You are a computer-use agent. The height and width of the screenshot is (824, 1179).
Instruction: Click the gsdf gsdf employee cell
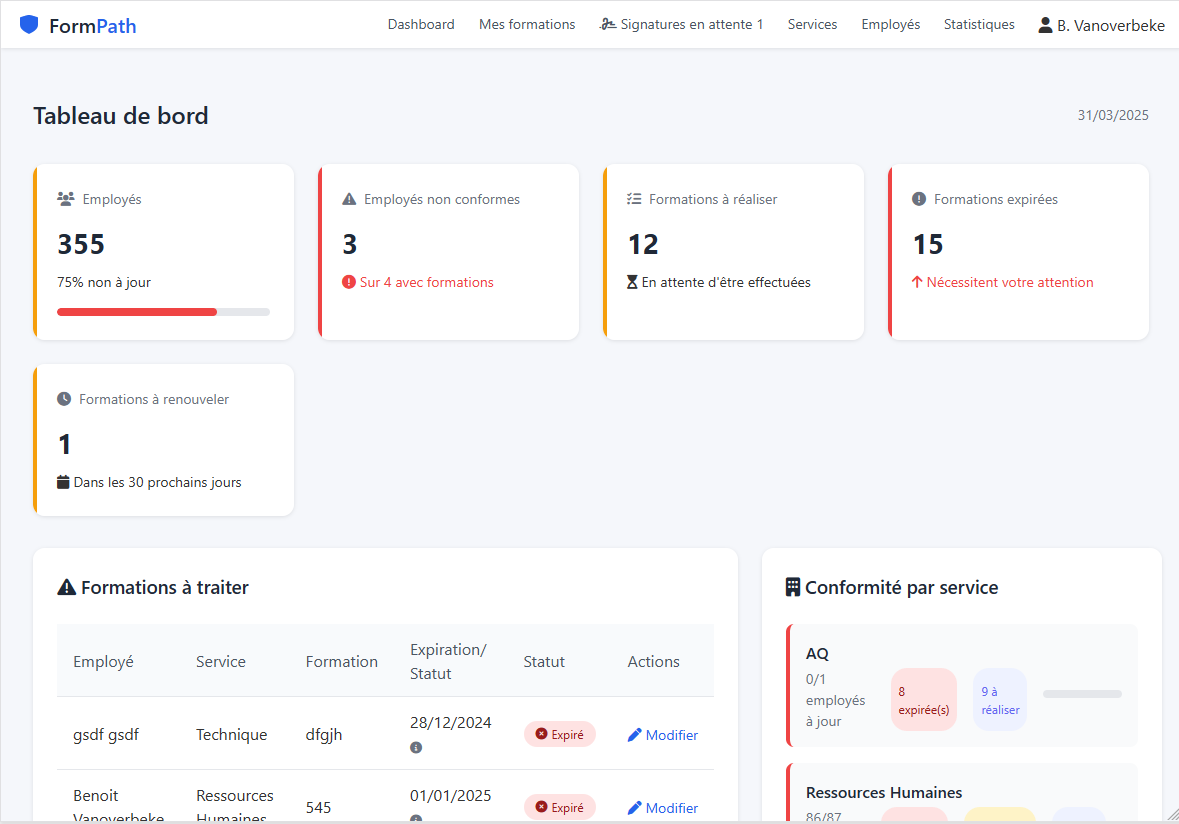[x=106, y=735]
